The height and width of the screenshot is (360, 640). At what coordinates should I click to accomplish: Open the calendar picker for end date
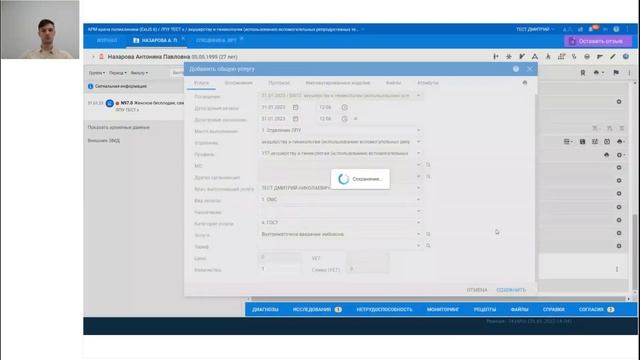pyautogui.click(x=296, y=119)
